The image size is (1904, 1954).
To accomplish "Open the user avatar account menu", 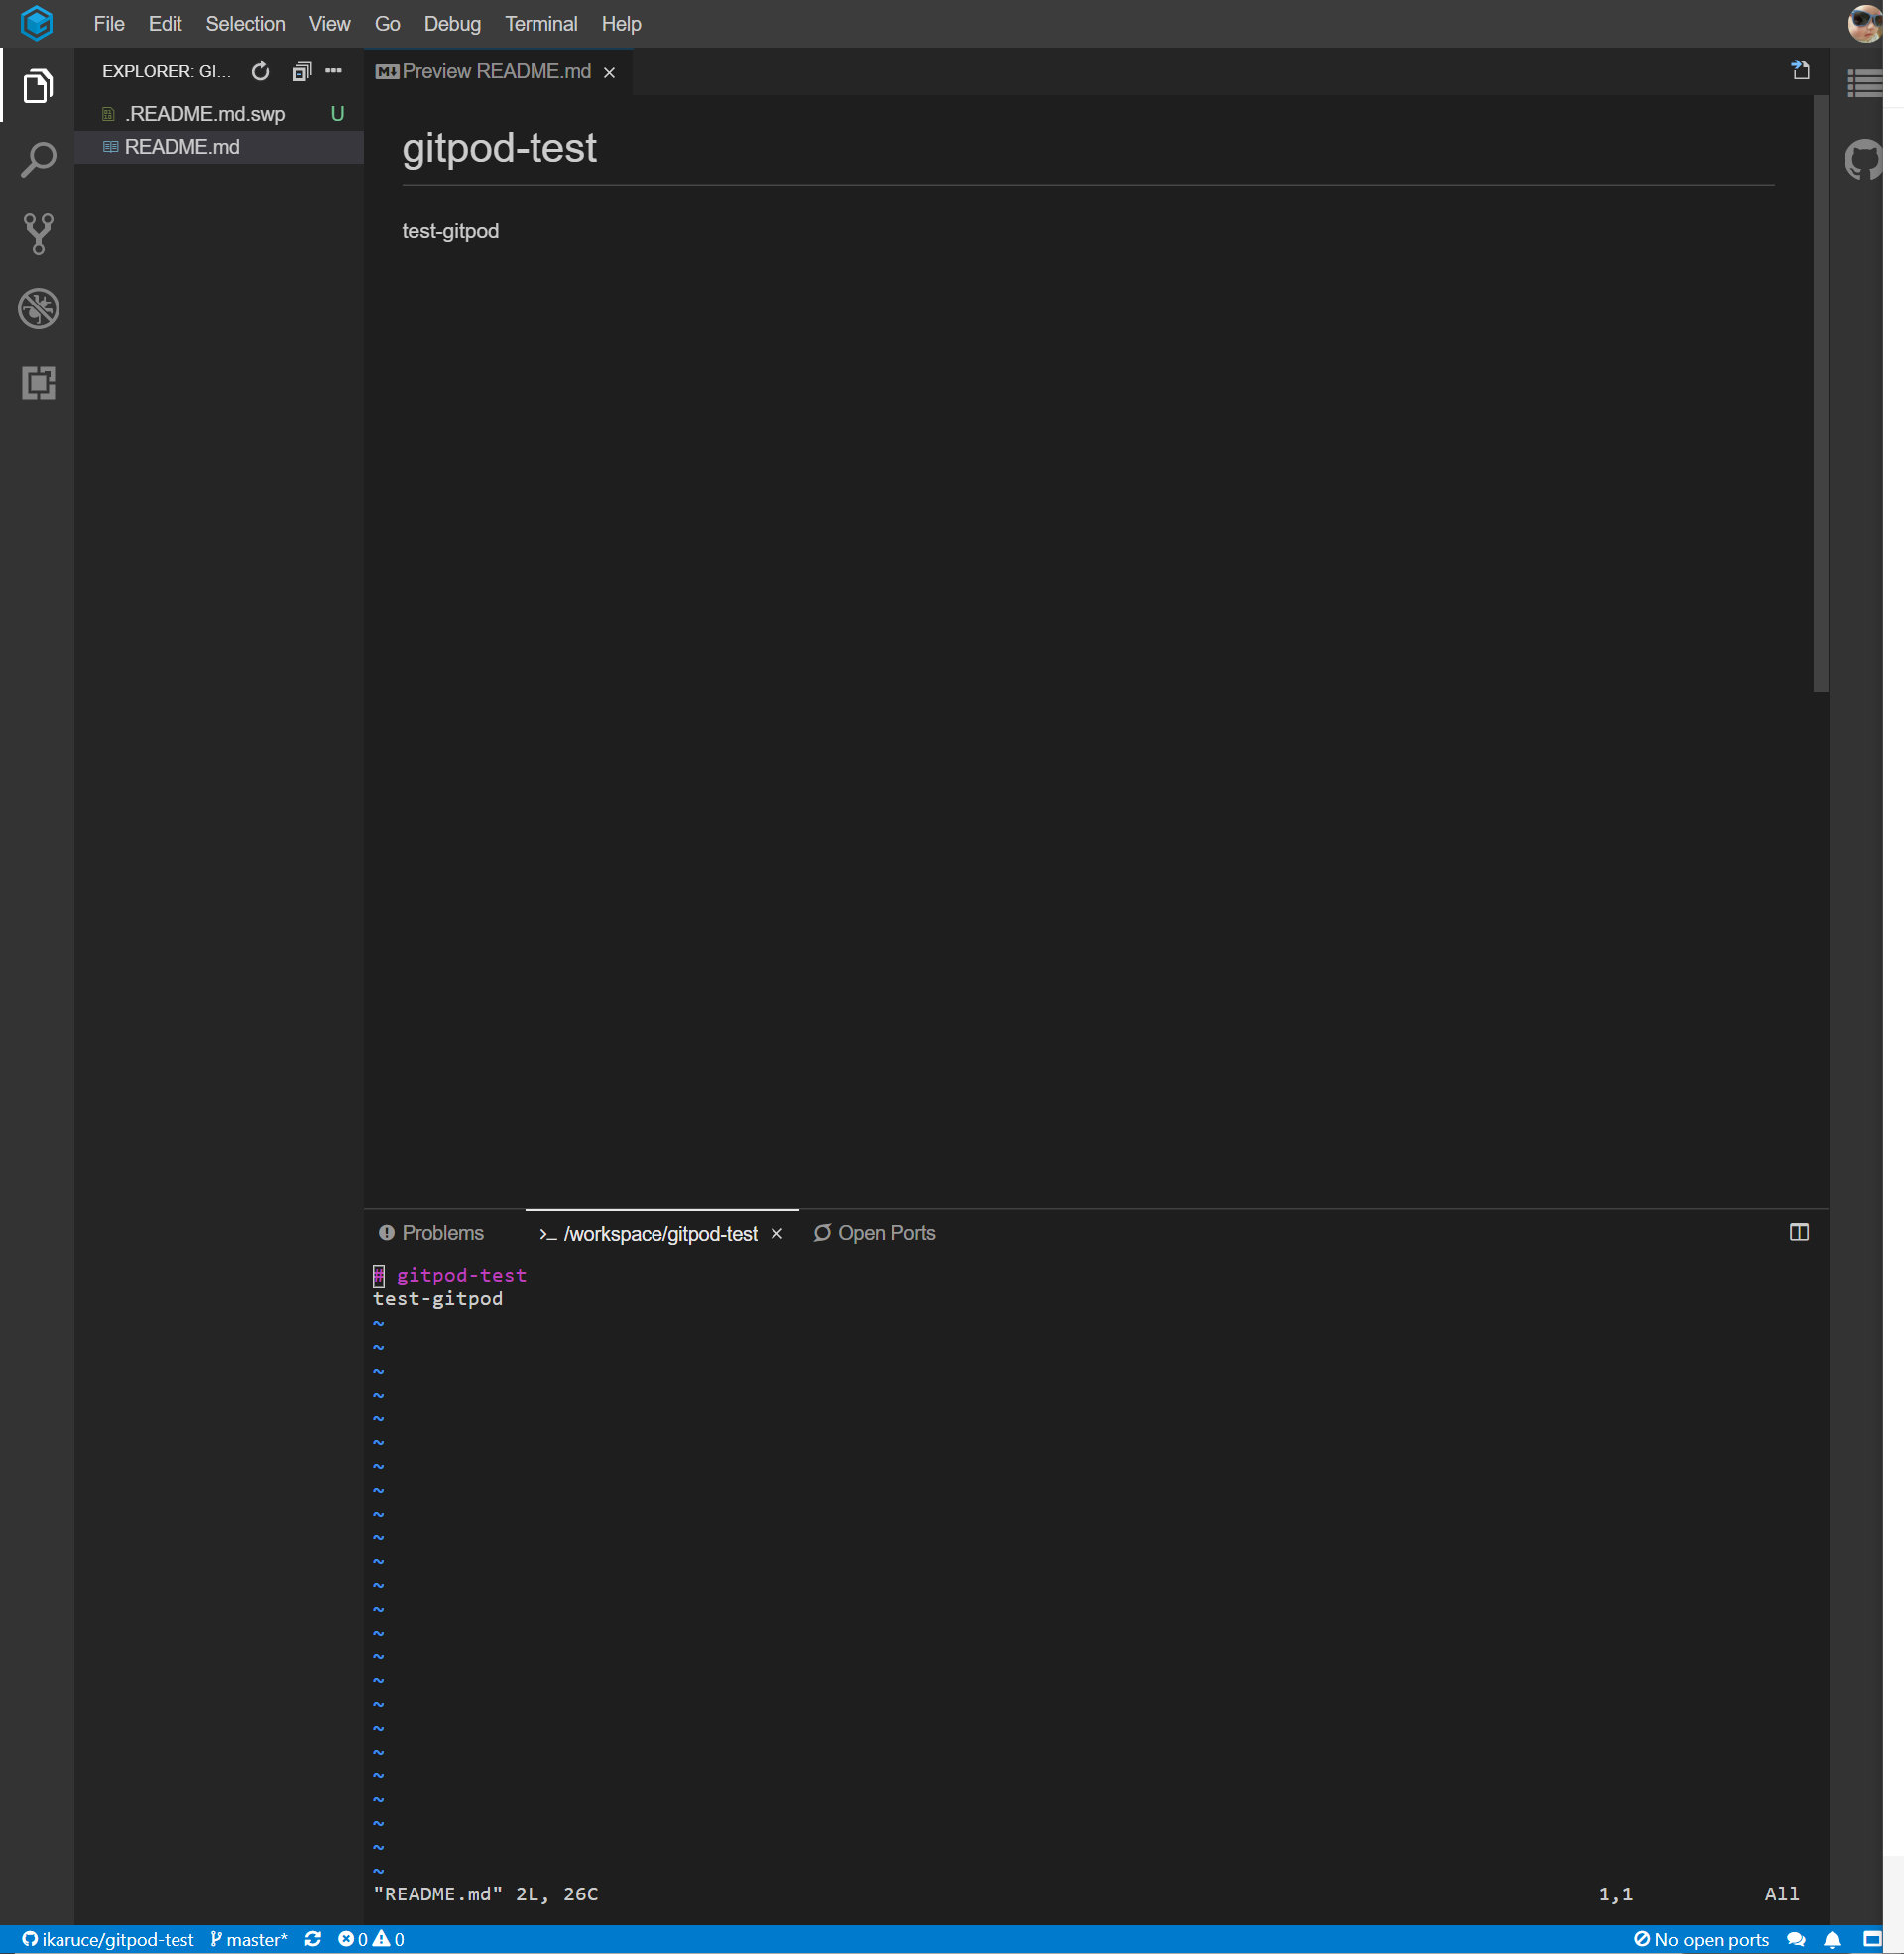I will point(1864,23).
